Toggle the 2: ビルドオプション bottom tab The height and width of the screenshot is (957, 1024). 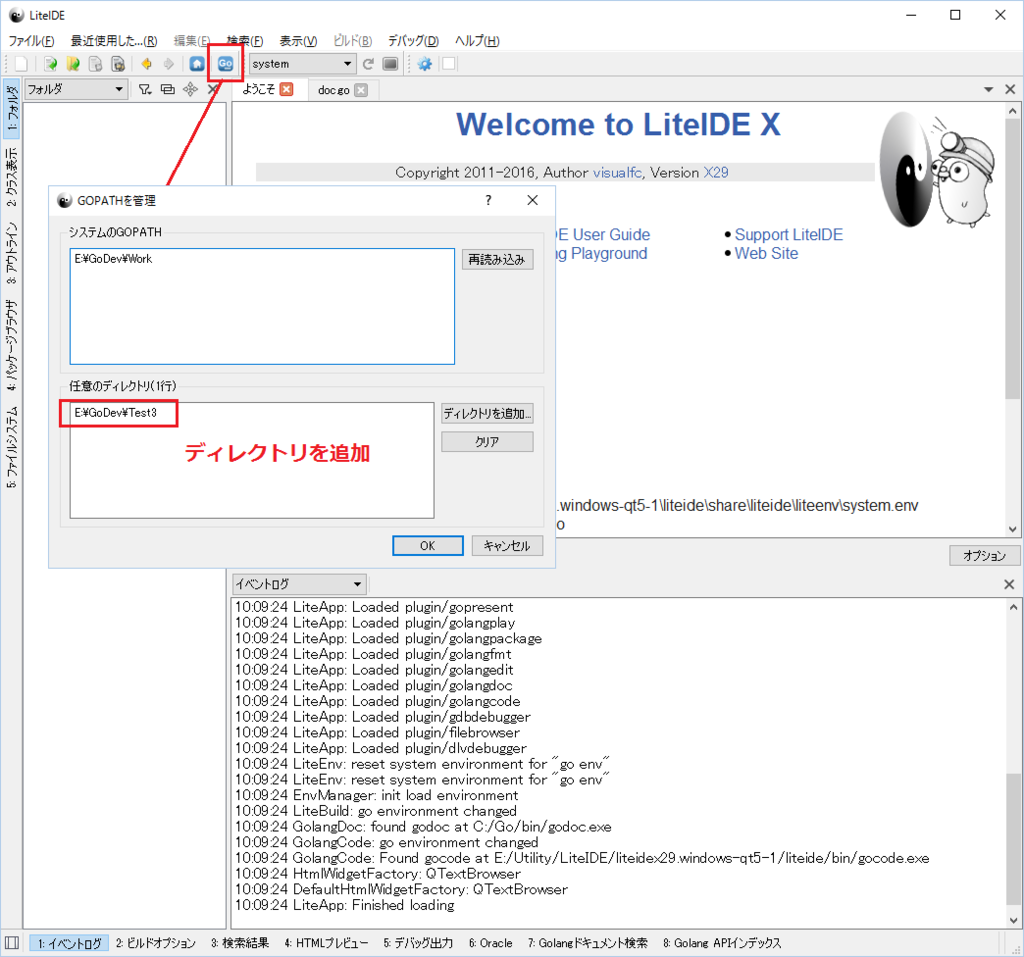coord(155,943)
